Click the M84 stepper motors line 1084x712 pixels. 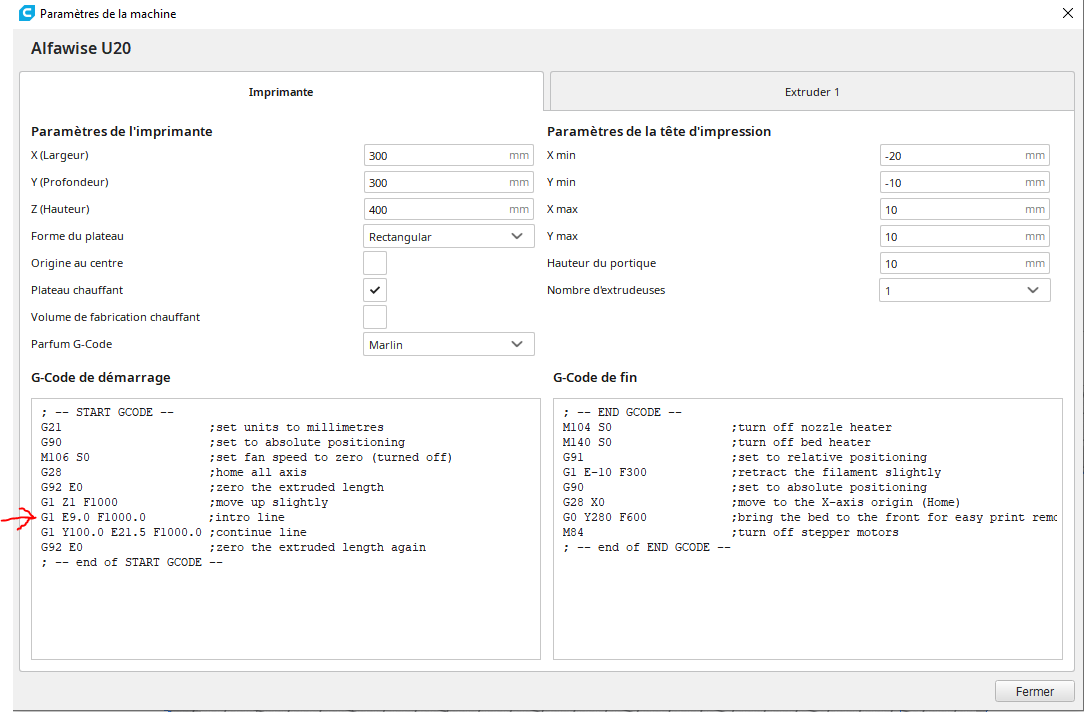click(x=731, y=532)
